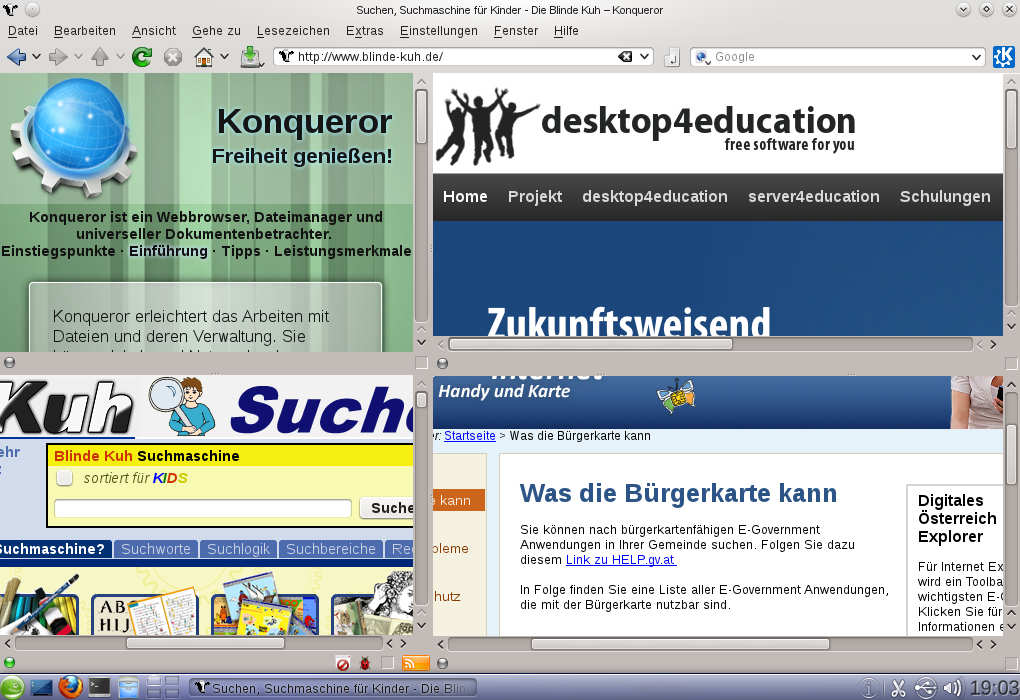Click the Konqueror window entry in taskbar

click(333, 688)
